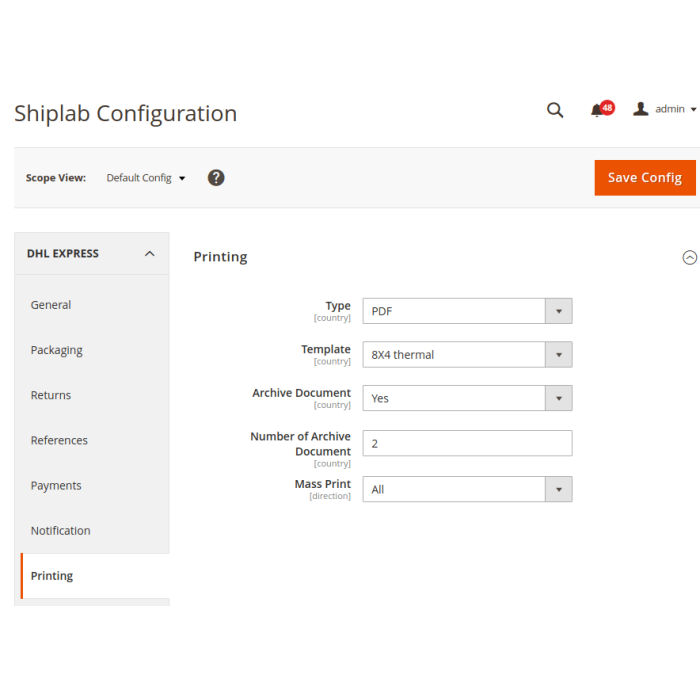The width and height of the screenshot is (700, 700).
Task: Click the Shiplab Configuration page title
Action: [x=125, y=113]
